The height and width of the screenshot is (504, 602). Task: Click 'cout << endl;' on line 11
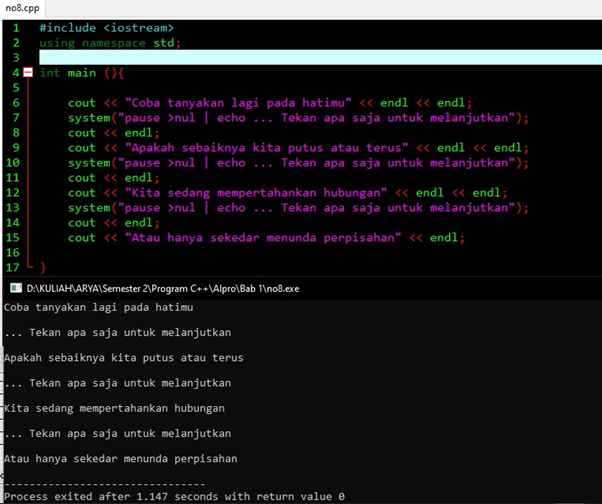point(113,178)
